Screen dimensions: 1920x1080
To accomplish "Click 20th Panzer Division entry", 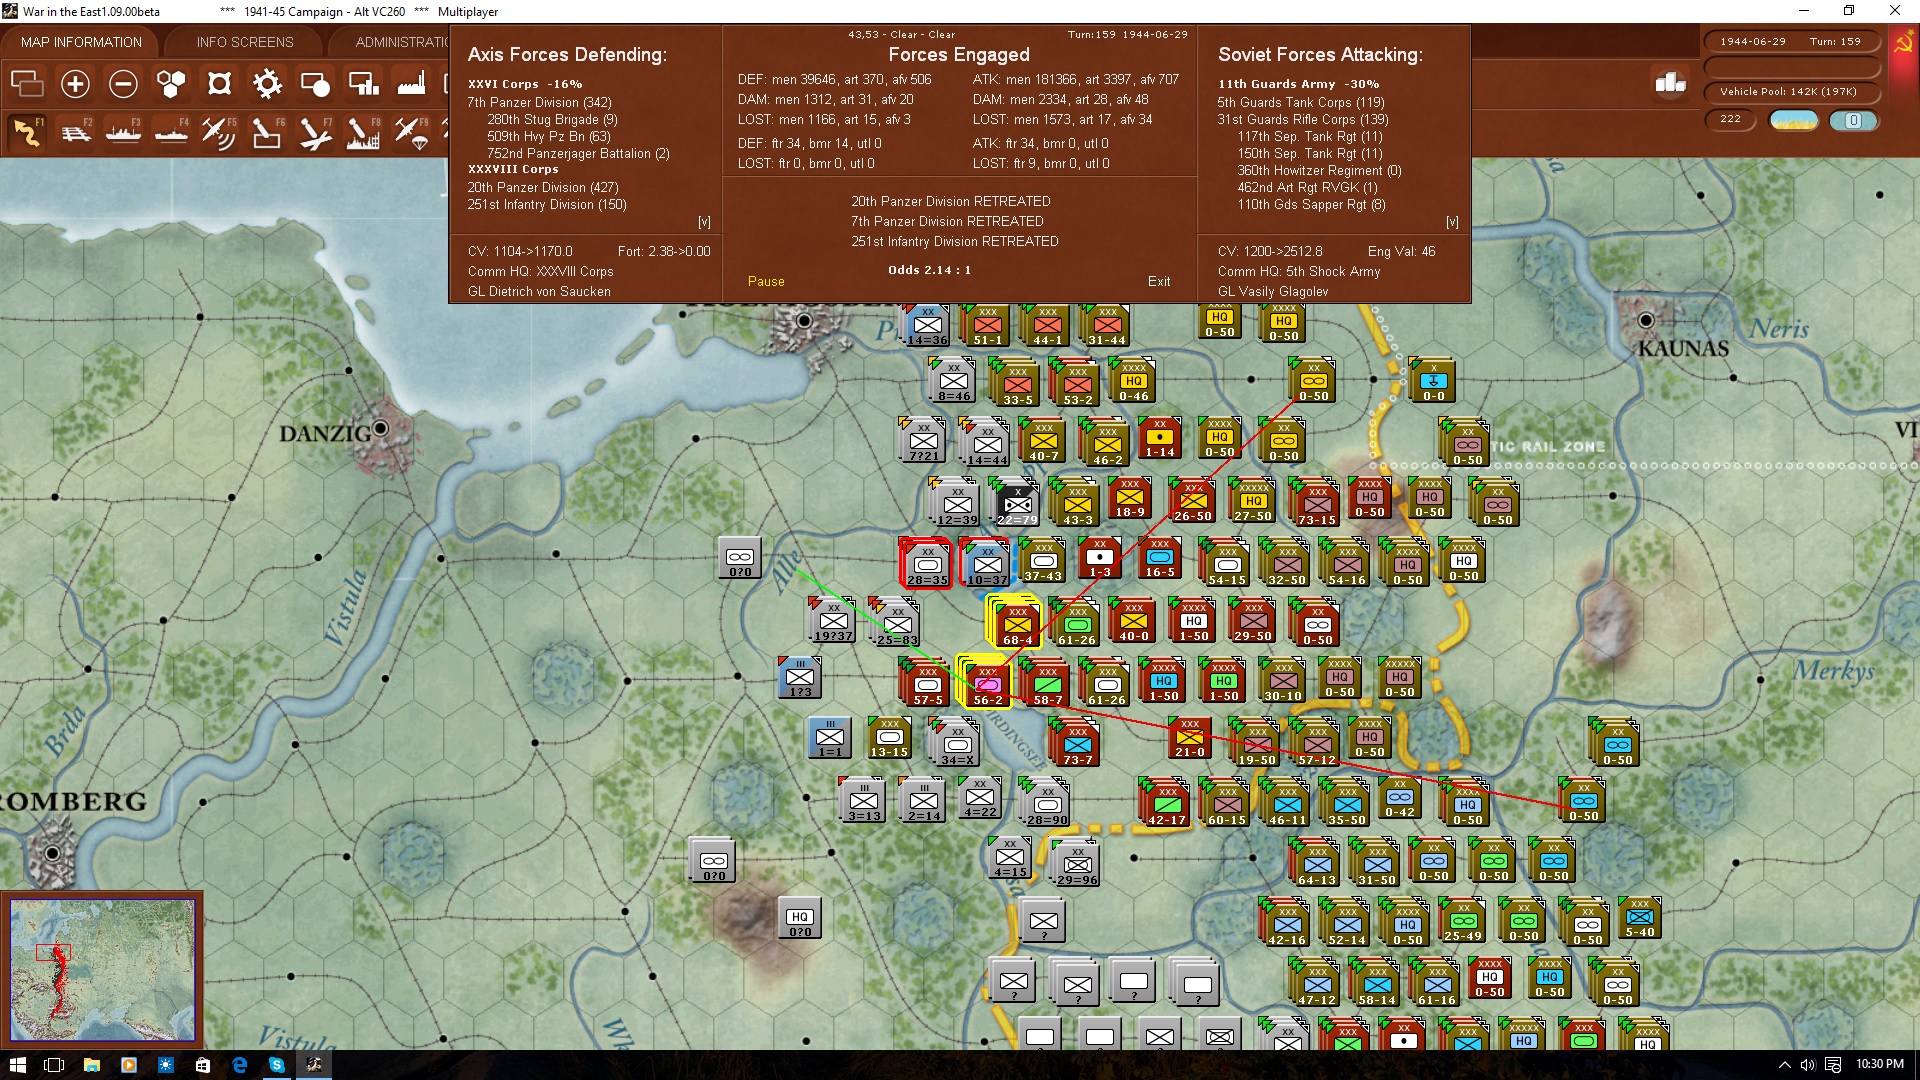I will pos(543,187).
